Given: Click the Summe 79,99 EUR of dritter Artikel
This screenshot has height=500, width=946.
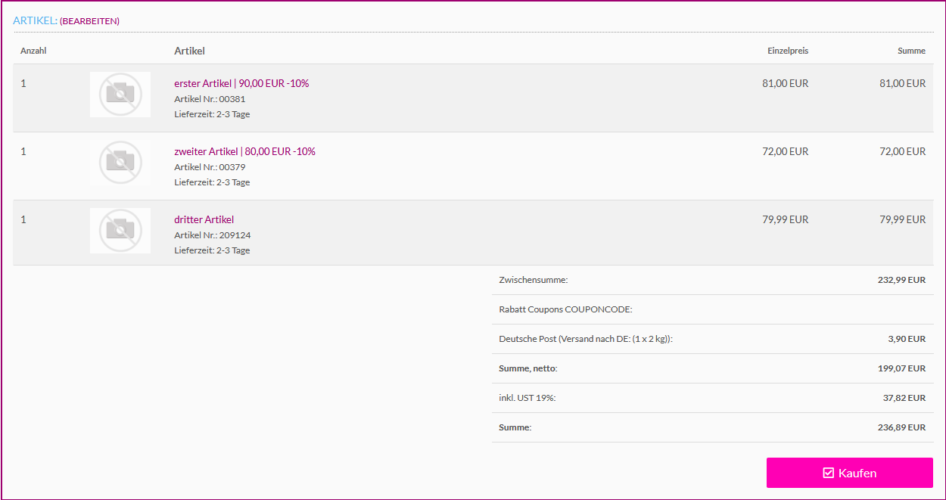Looking at the screenshot, I should click(x=903, y=220).
